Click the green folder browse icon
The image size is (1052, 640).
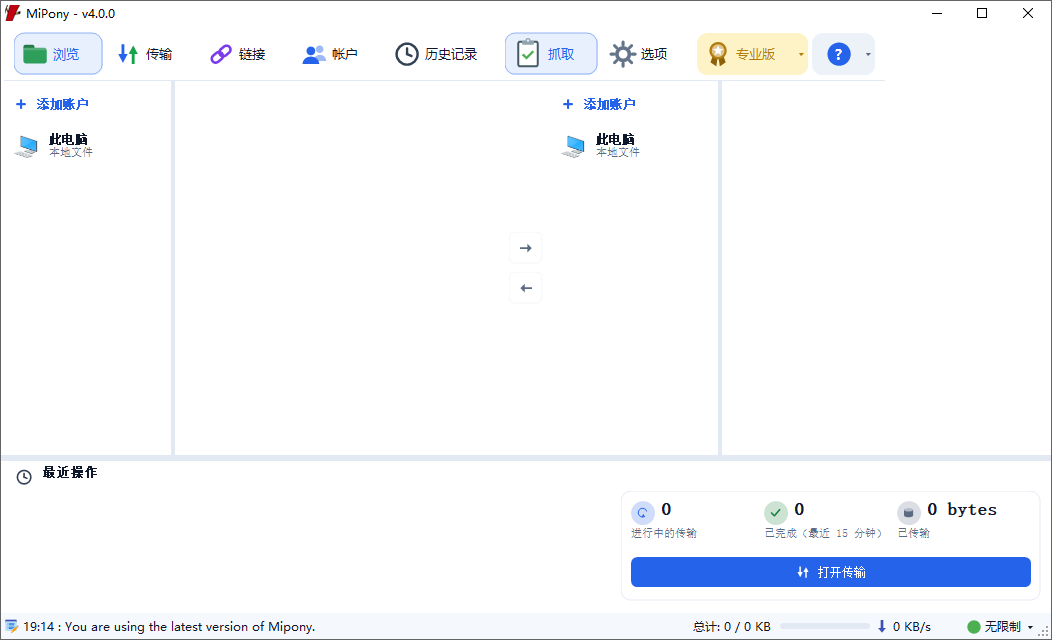pyautogui.click(x=35, y=54)
